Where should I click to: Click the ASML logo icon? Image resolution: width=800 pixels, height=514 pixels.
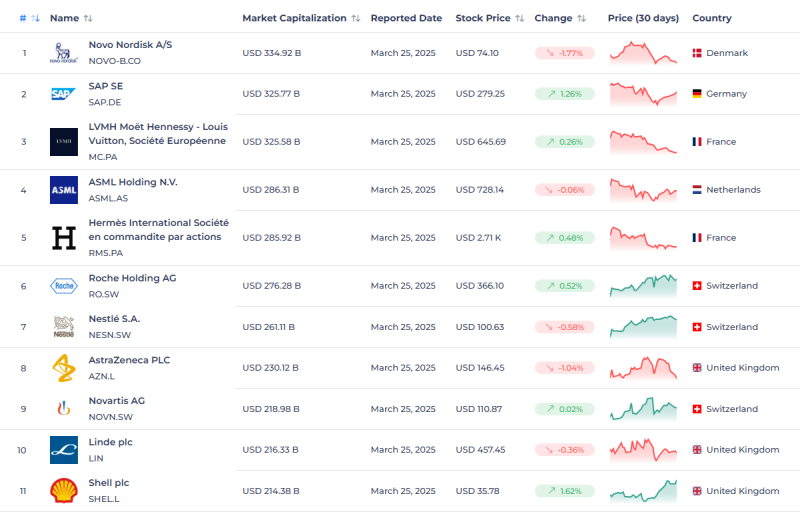coord(63,190)
